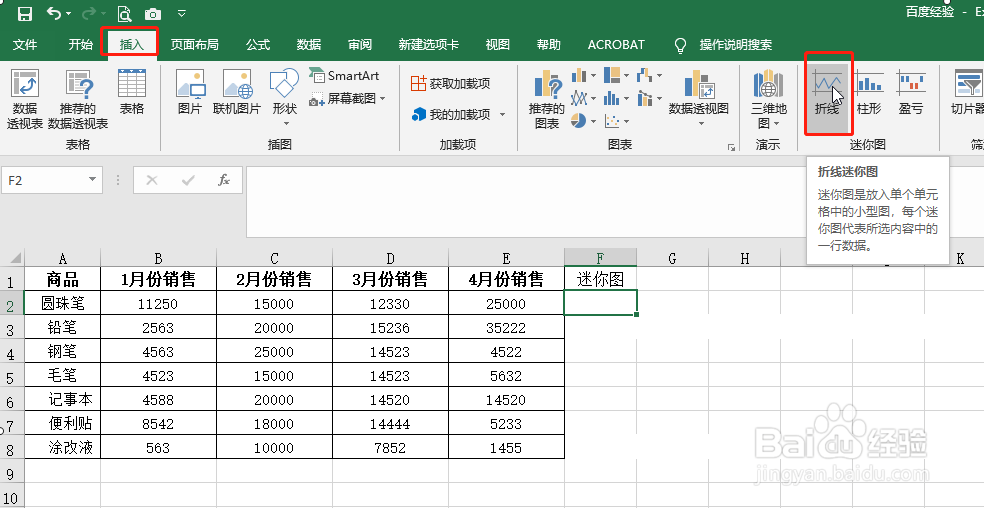Switch to the 公式 tab
Screen dimensions: 984x508
[258, 45]
